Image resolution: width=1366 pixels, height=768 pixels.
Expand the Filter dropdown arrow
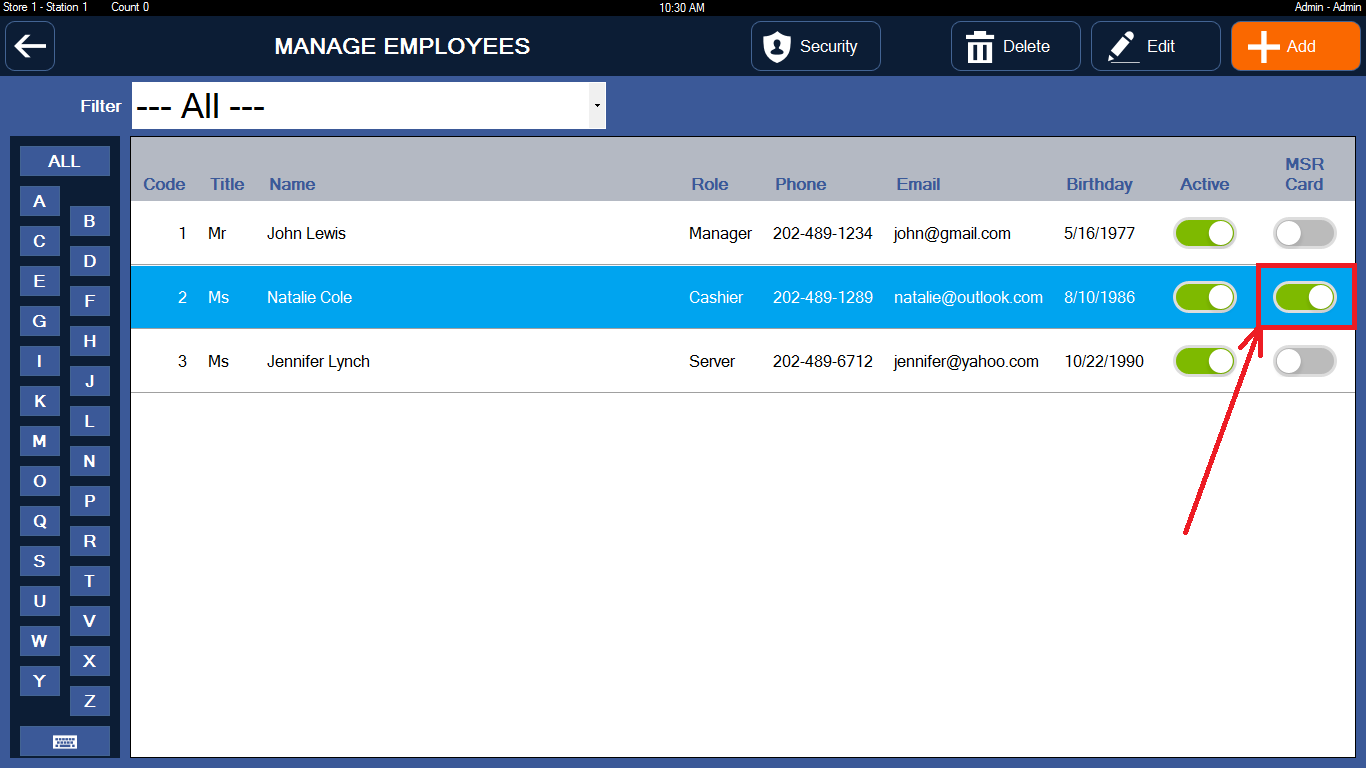point(597,106)
